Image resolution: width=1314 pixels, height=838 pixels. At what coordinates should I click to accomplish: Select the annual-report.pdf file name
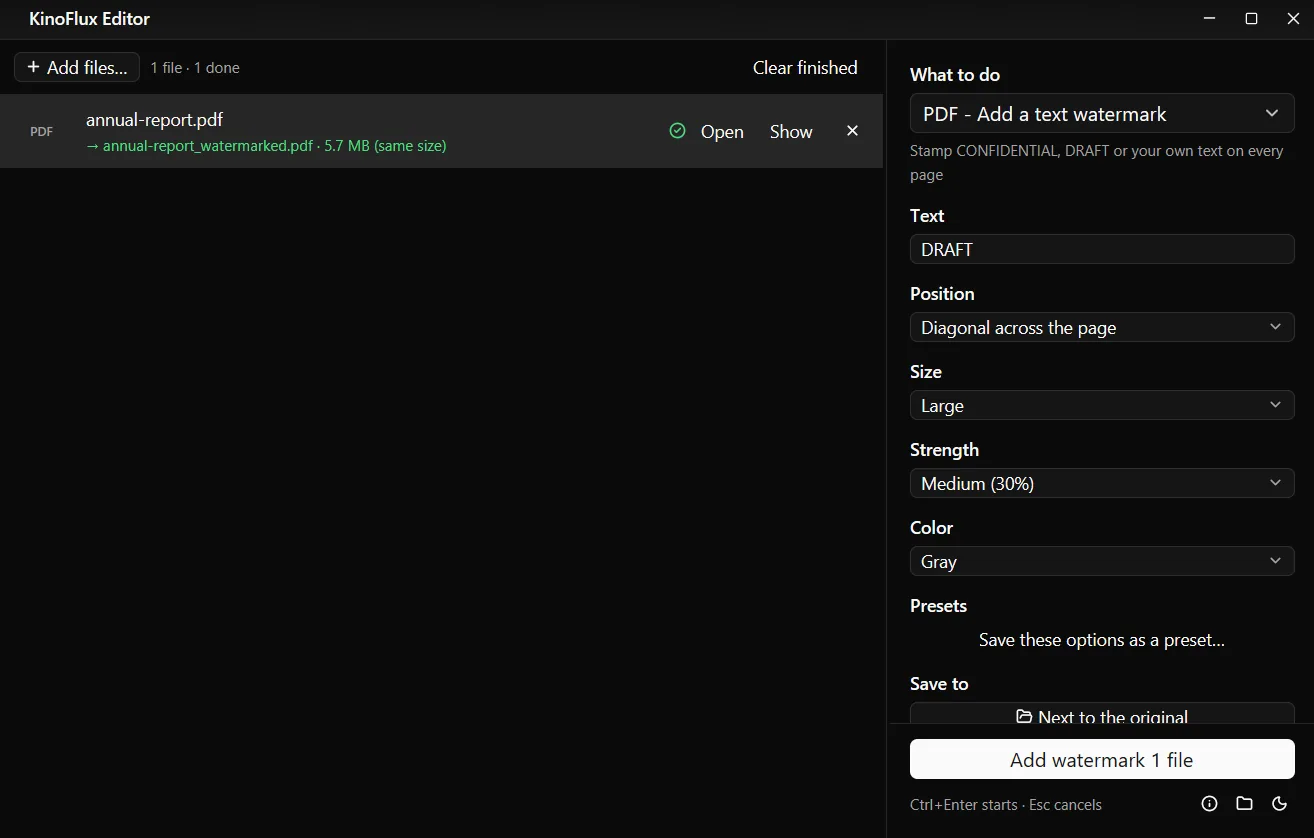(154, 120)
